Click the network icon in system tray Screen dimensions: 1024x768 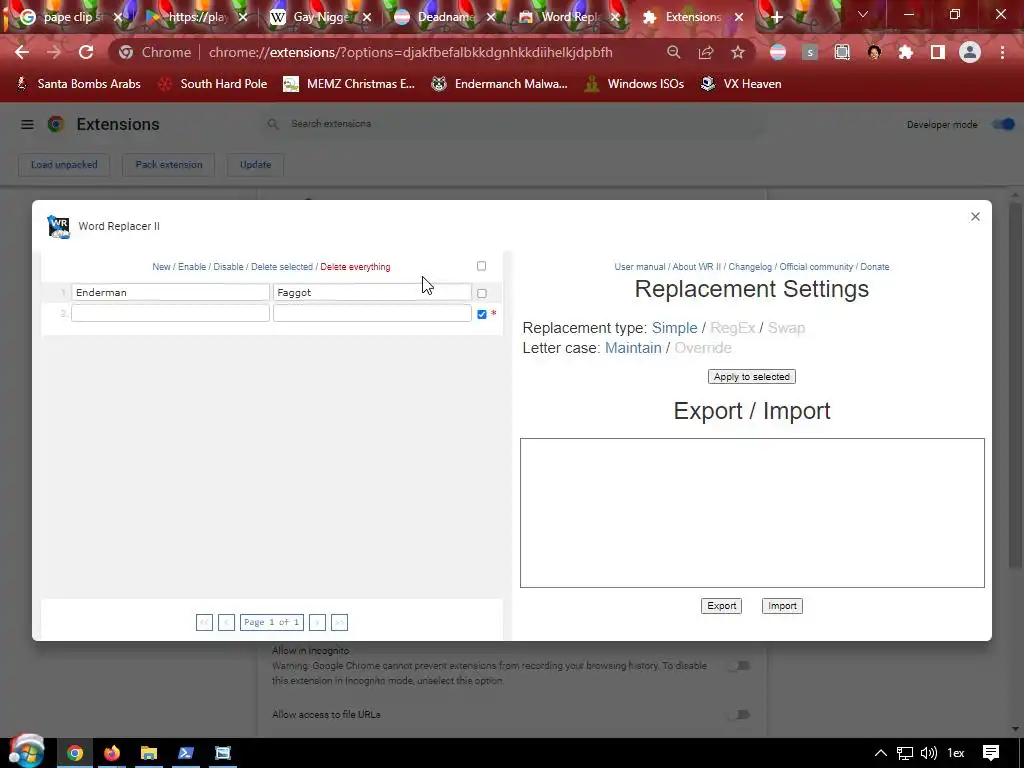coord(904,753)
